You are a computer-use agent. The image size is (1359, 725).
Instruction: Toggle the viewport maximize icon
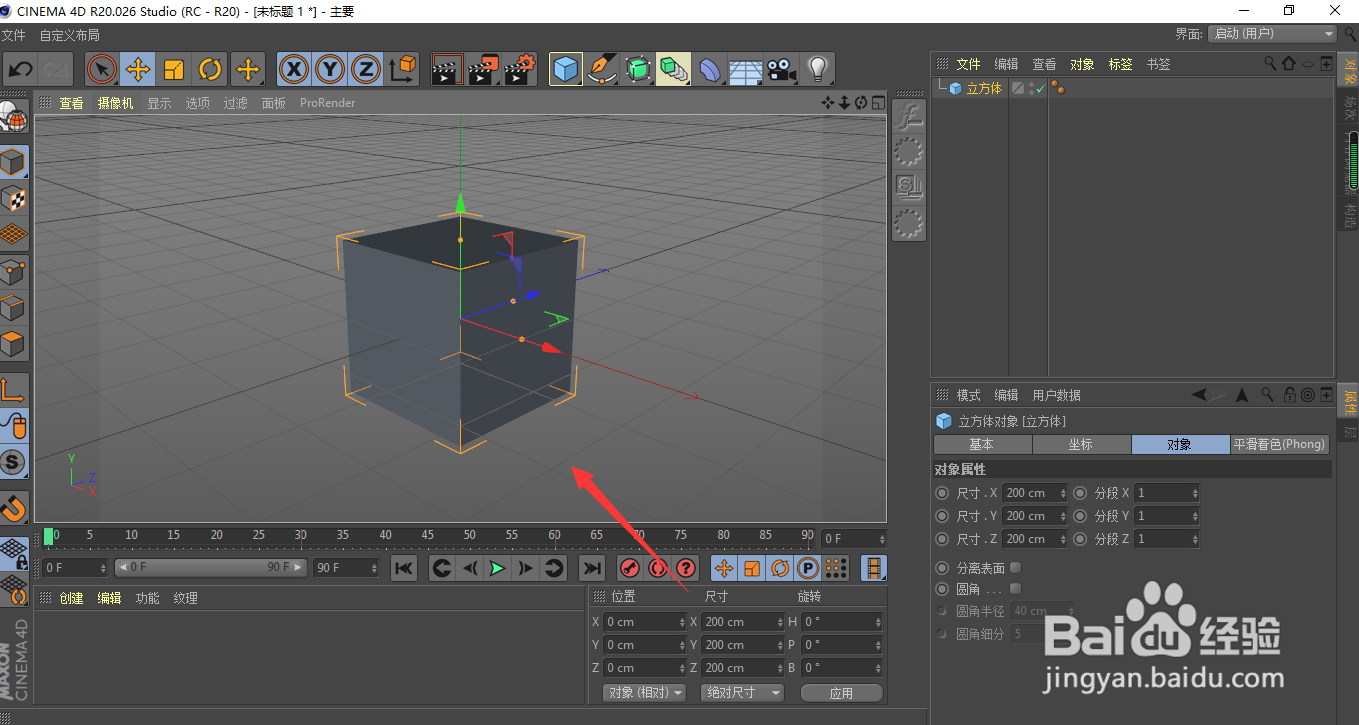click(x=878, y=102)
